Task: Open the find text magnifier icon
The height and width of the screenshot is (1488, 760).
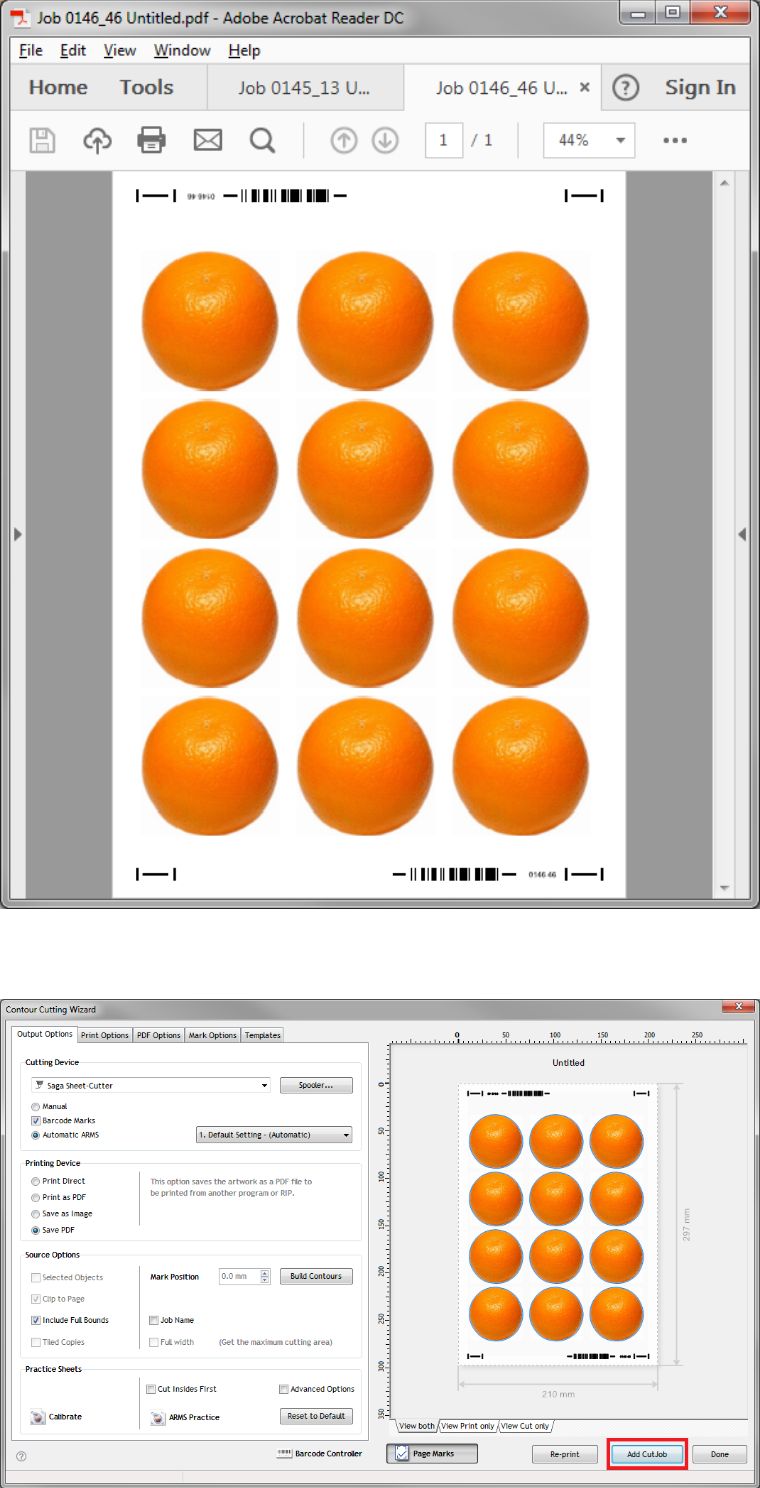Action: [262, 141]
